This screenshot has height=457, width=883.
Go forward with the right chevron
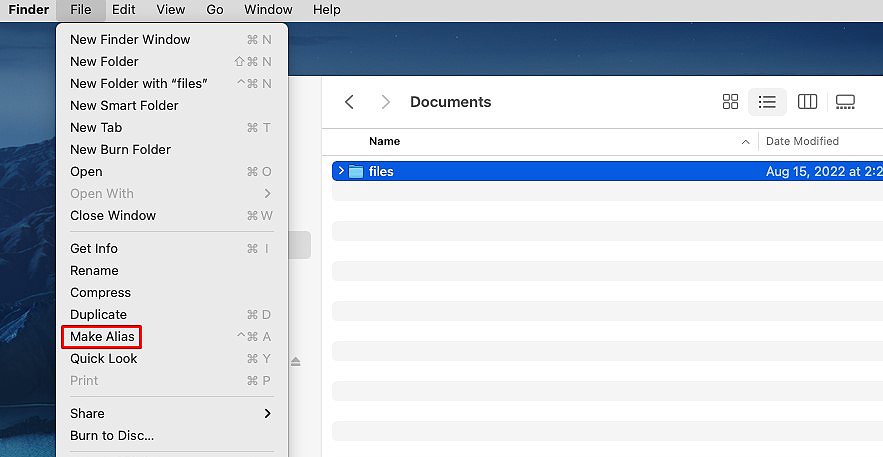click(x=386, y=102)
